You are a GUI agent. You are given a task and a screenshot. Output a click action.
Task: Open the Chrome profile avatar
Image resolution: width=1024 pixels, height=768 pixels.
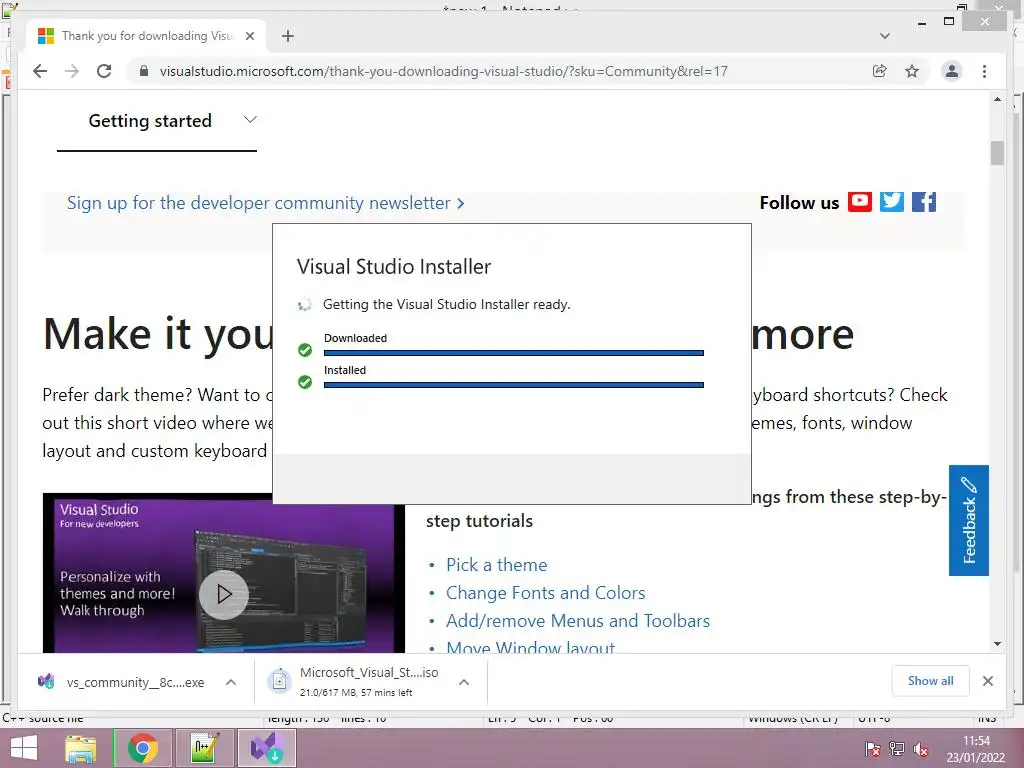952,71
